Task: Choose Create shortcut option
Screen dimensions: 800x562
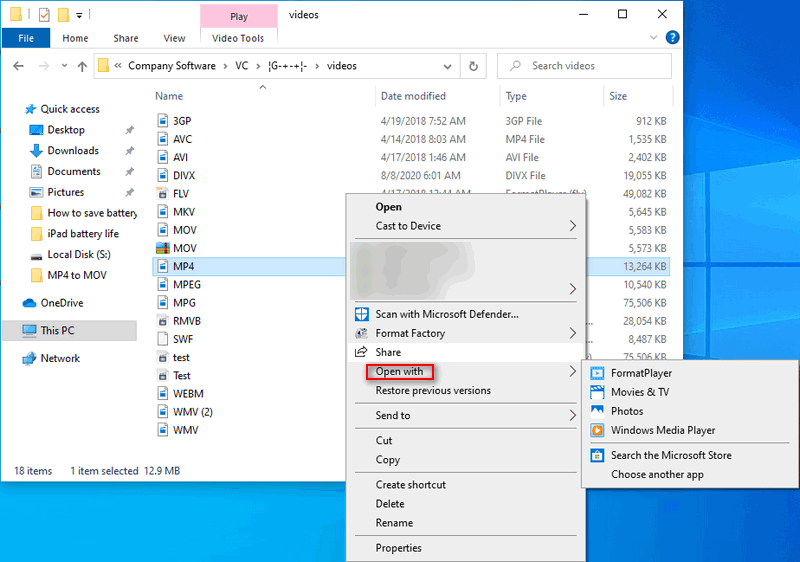Action: (x=410, y=484)
